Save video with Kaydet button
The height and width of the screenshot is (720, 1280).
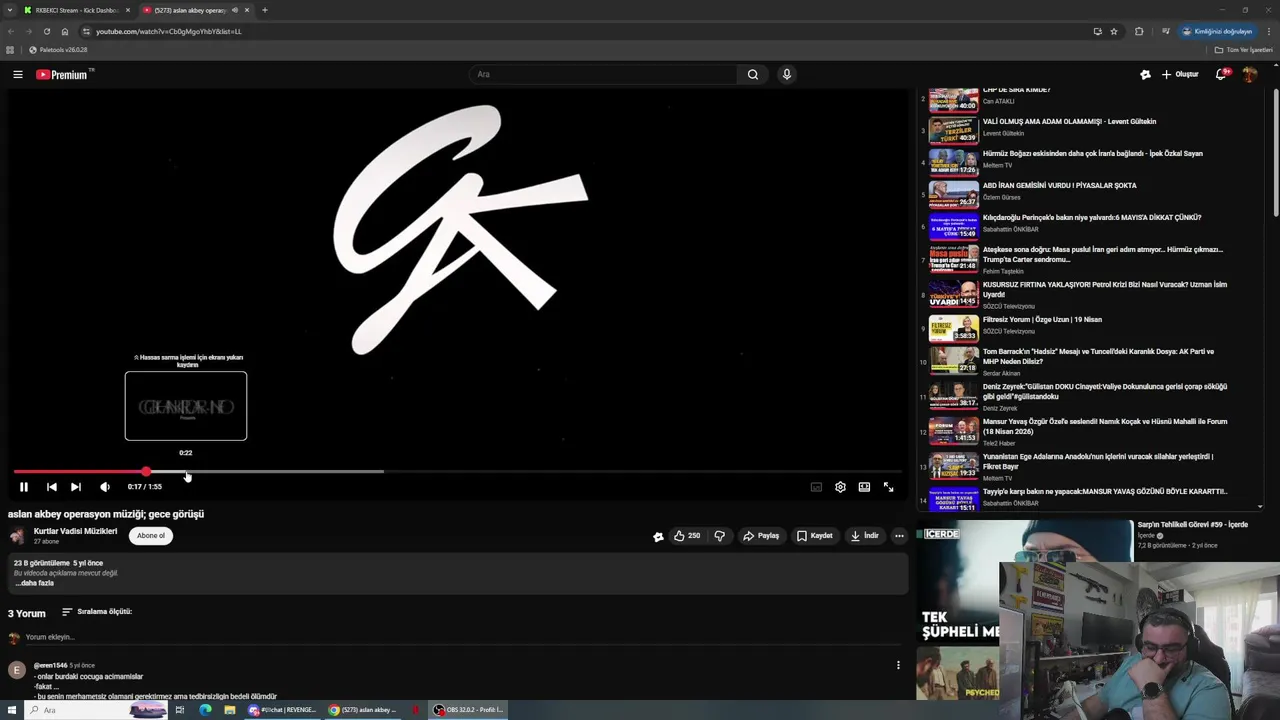[x=815, y=536]
